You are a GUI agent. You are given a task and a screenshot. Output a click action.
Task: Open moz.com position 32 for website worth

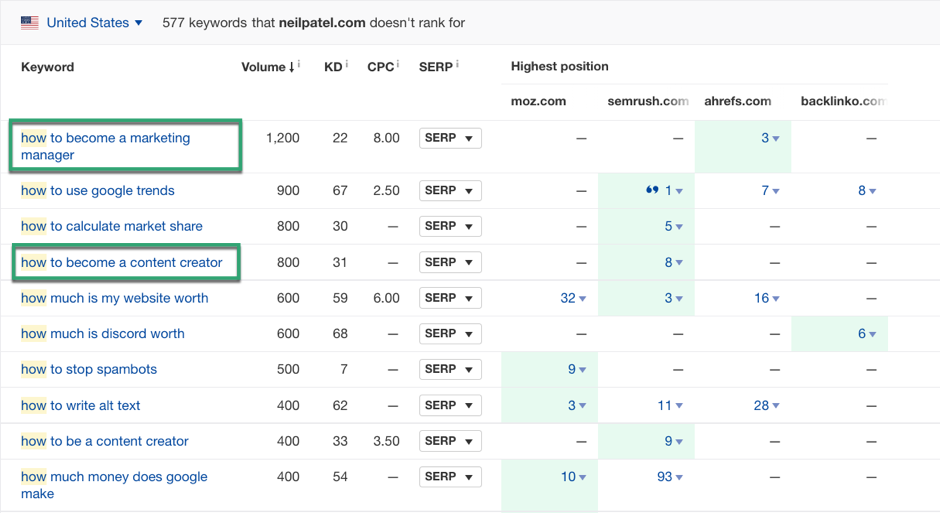[x=573, y=298]
